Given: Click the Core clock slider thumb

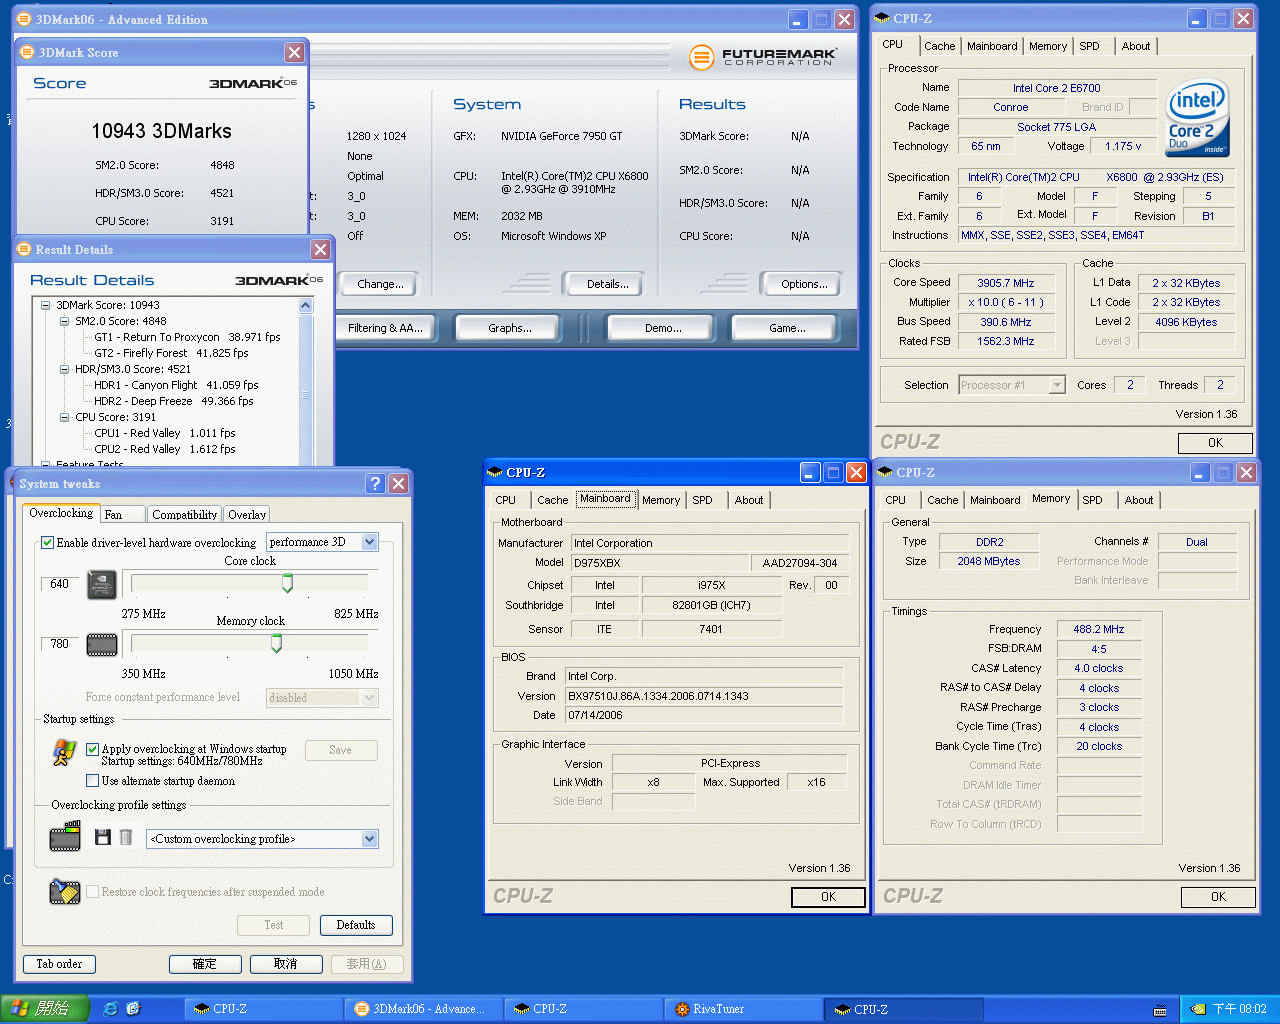Looking at the screenshot, I should click(288, 583).
